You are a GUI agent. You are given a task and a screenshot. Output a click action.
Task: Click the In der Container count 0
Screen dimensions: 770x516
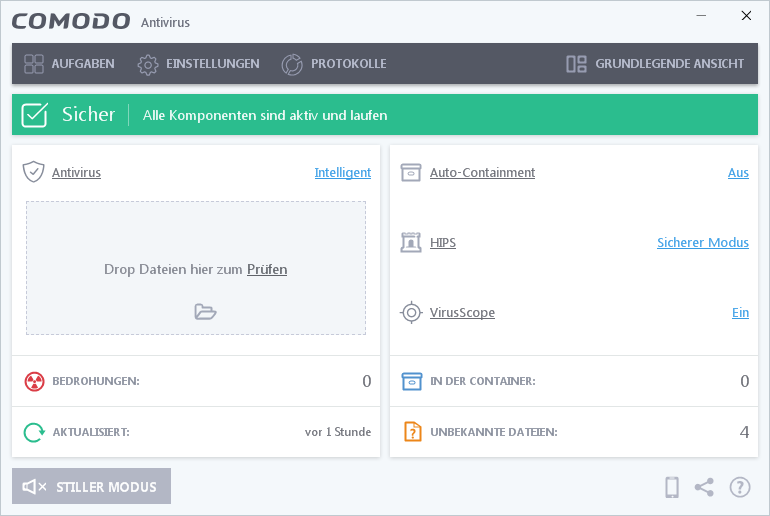tap(744, 381)
